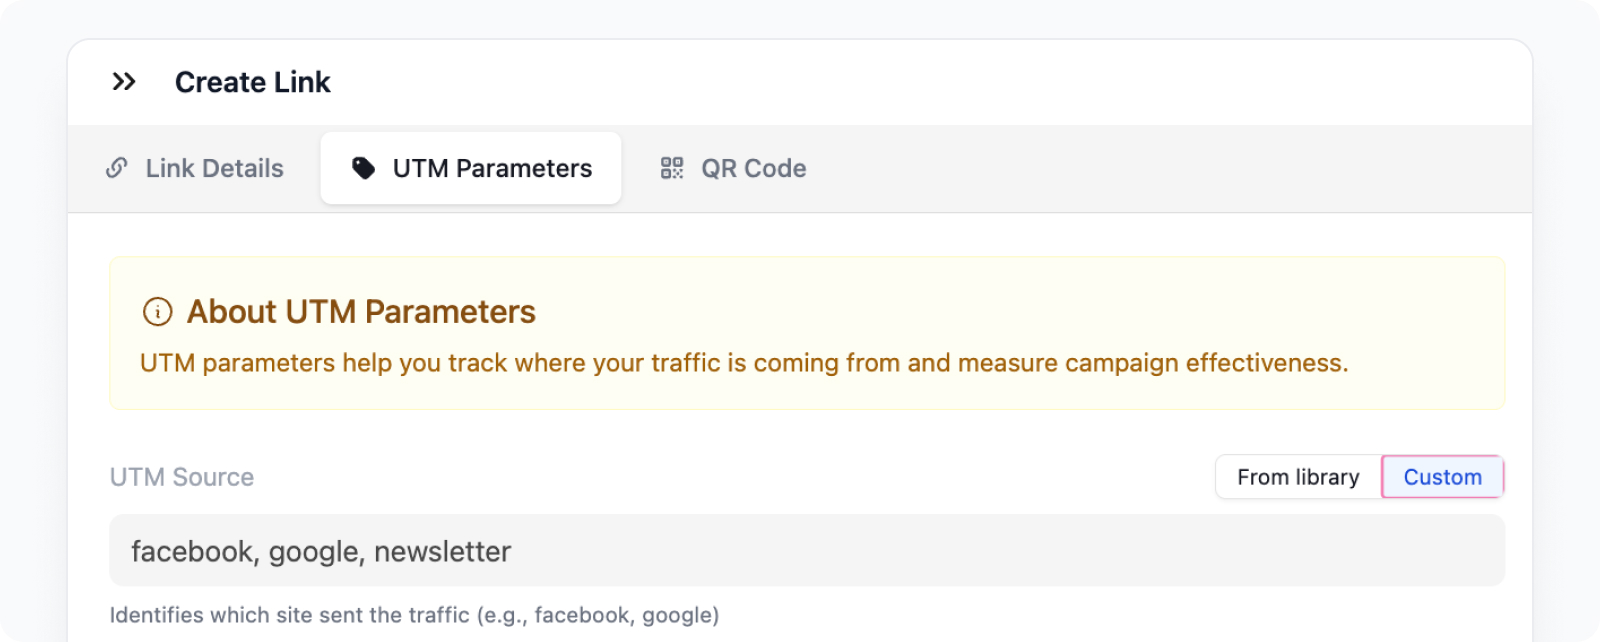
Task: Click the description sentence about tracking traffic
Action: click(744, 363)
